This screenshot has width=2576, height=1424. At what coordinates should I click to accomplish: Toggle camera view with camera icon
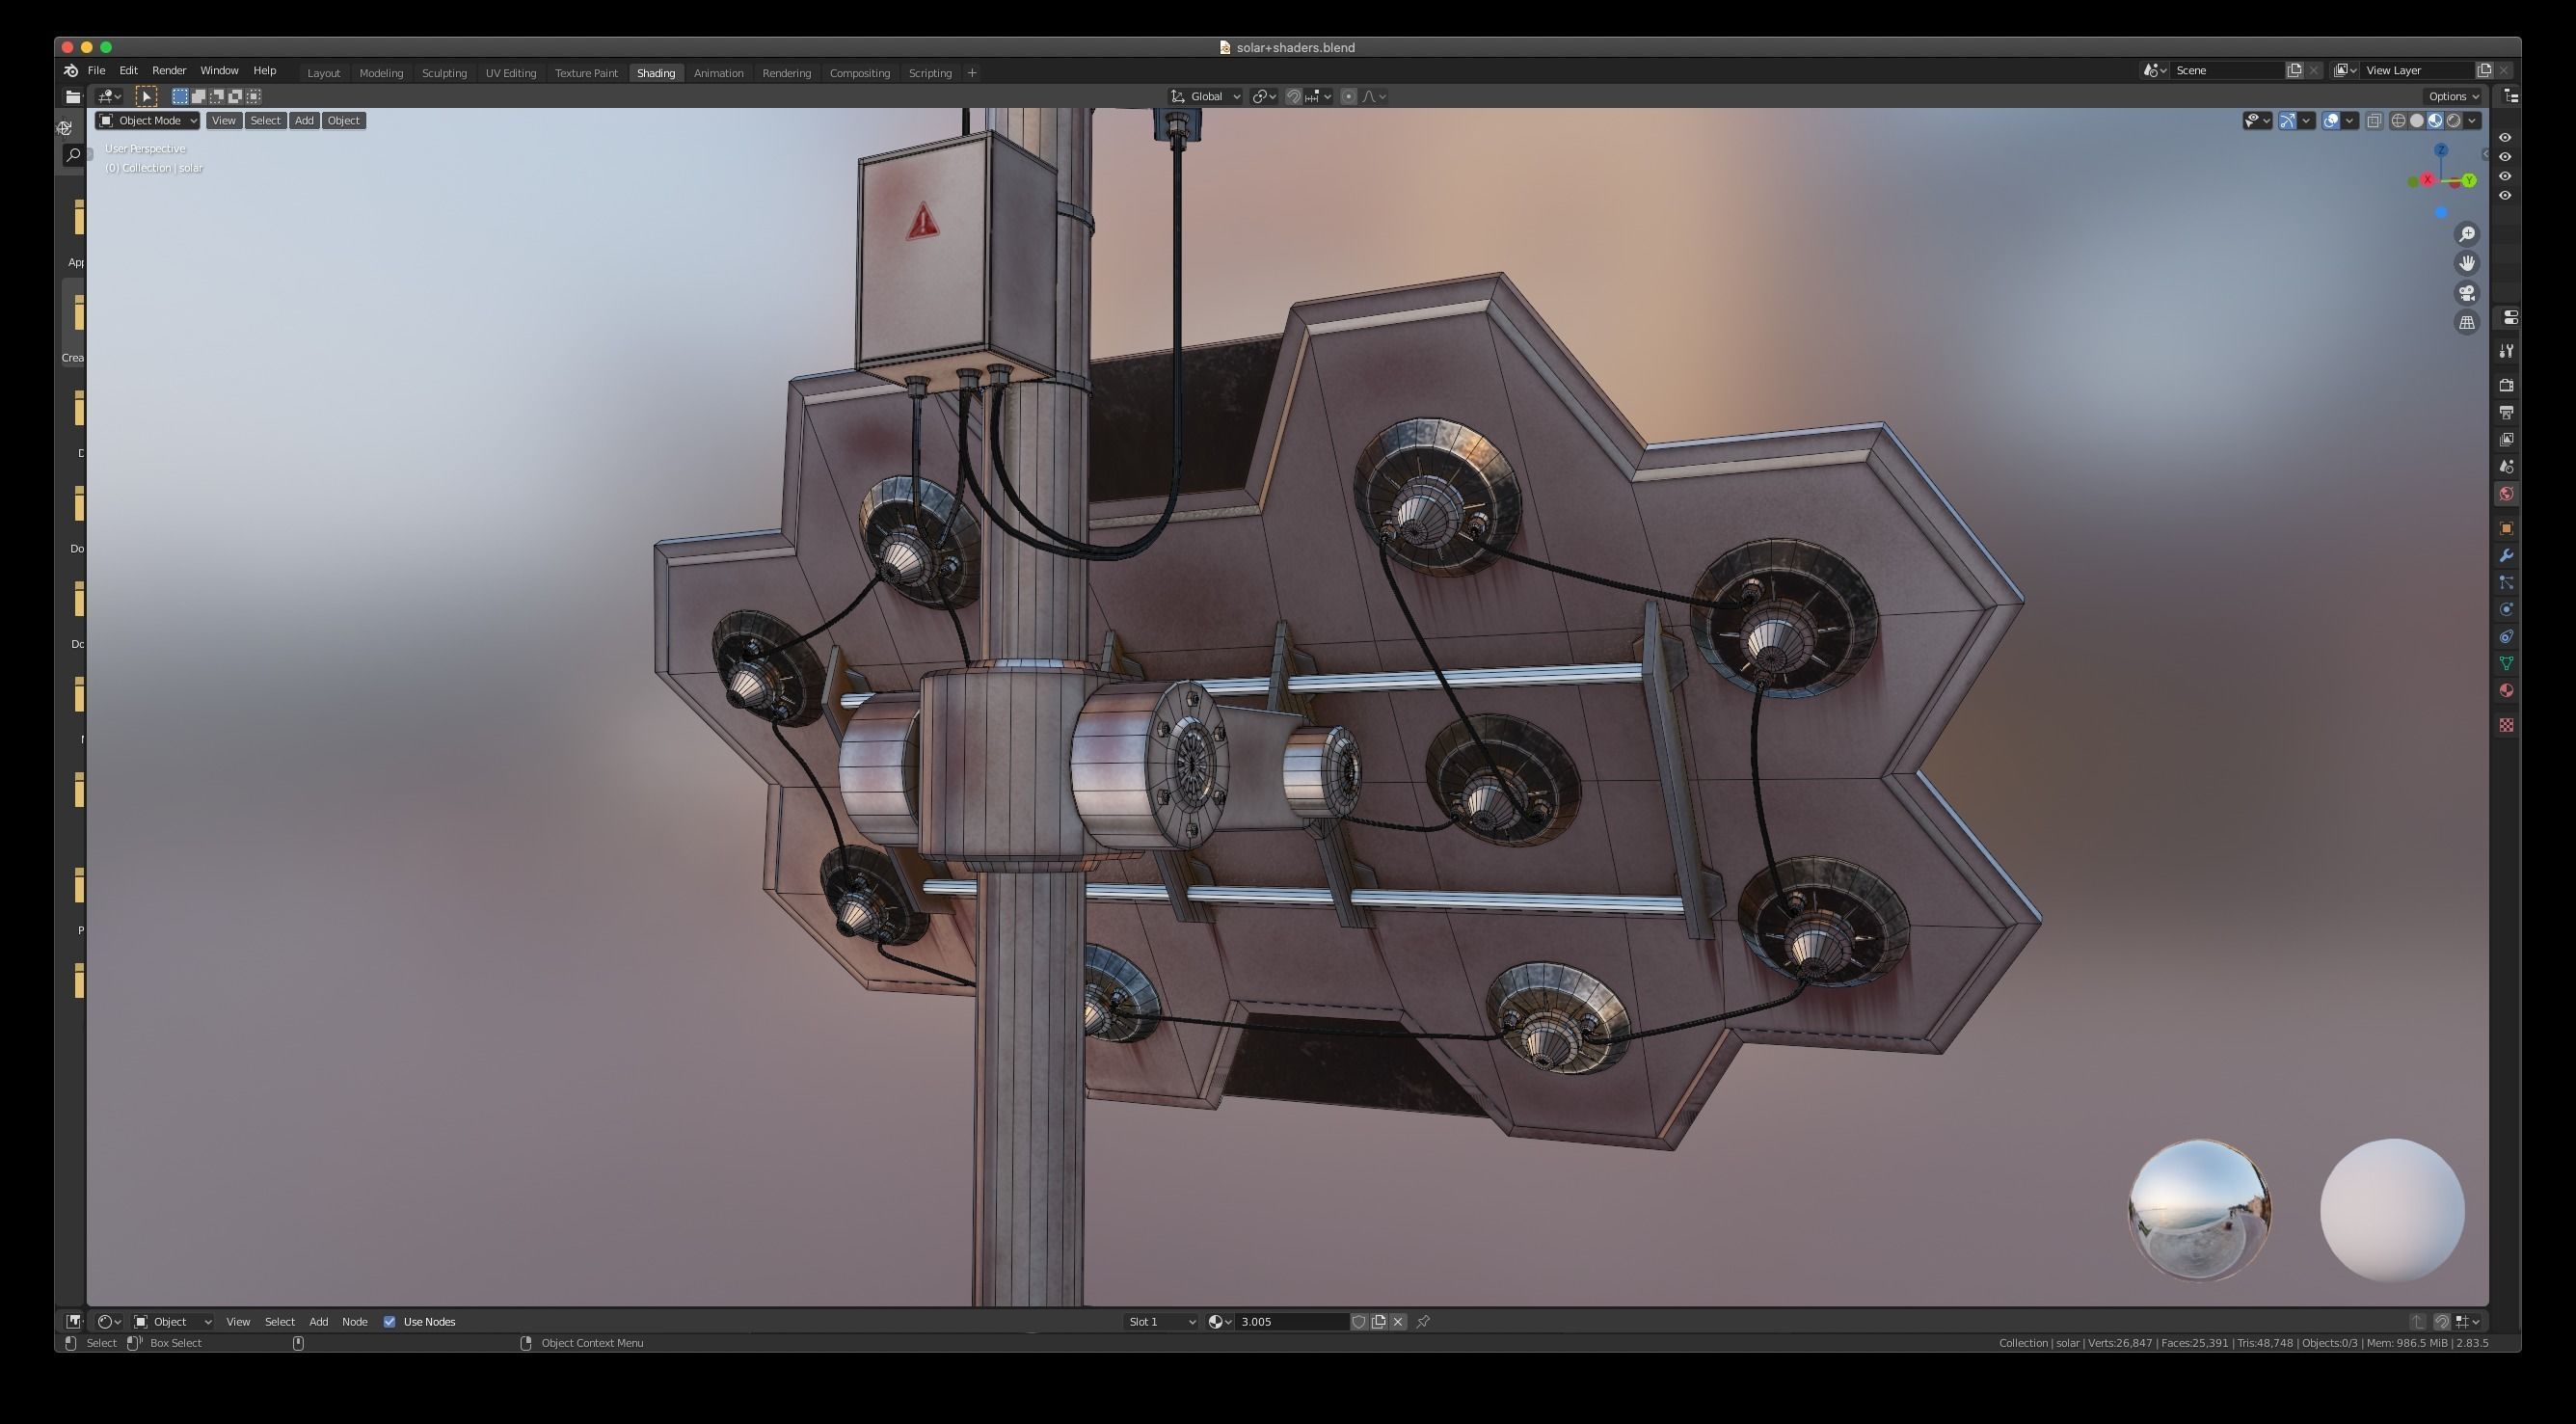click(x=2467, y=293)
